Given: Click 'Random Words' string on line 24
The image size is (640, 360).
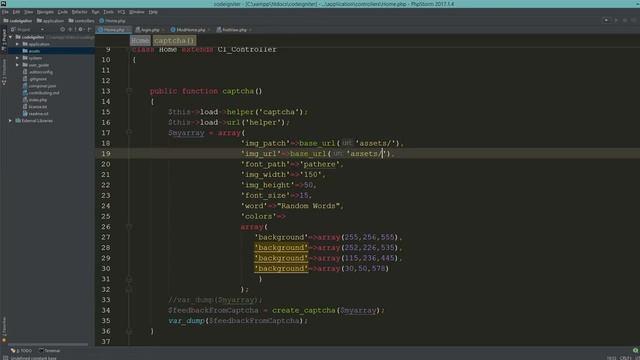Looking at the screenshot, I should [x=310, y=206].
